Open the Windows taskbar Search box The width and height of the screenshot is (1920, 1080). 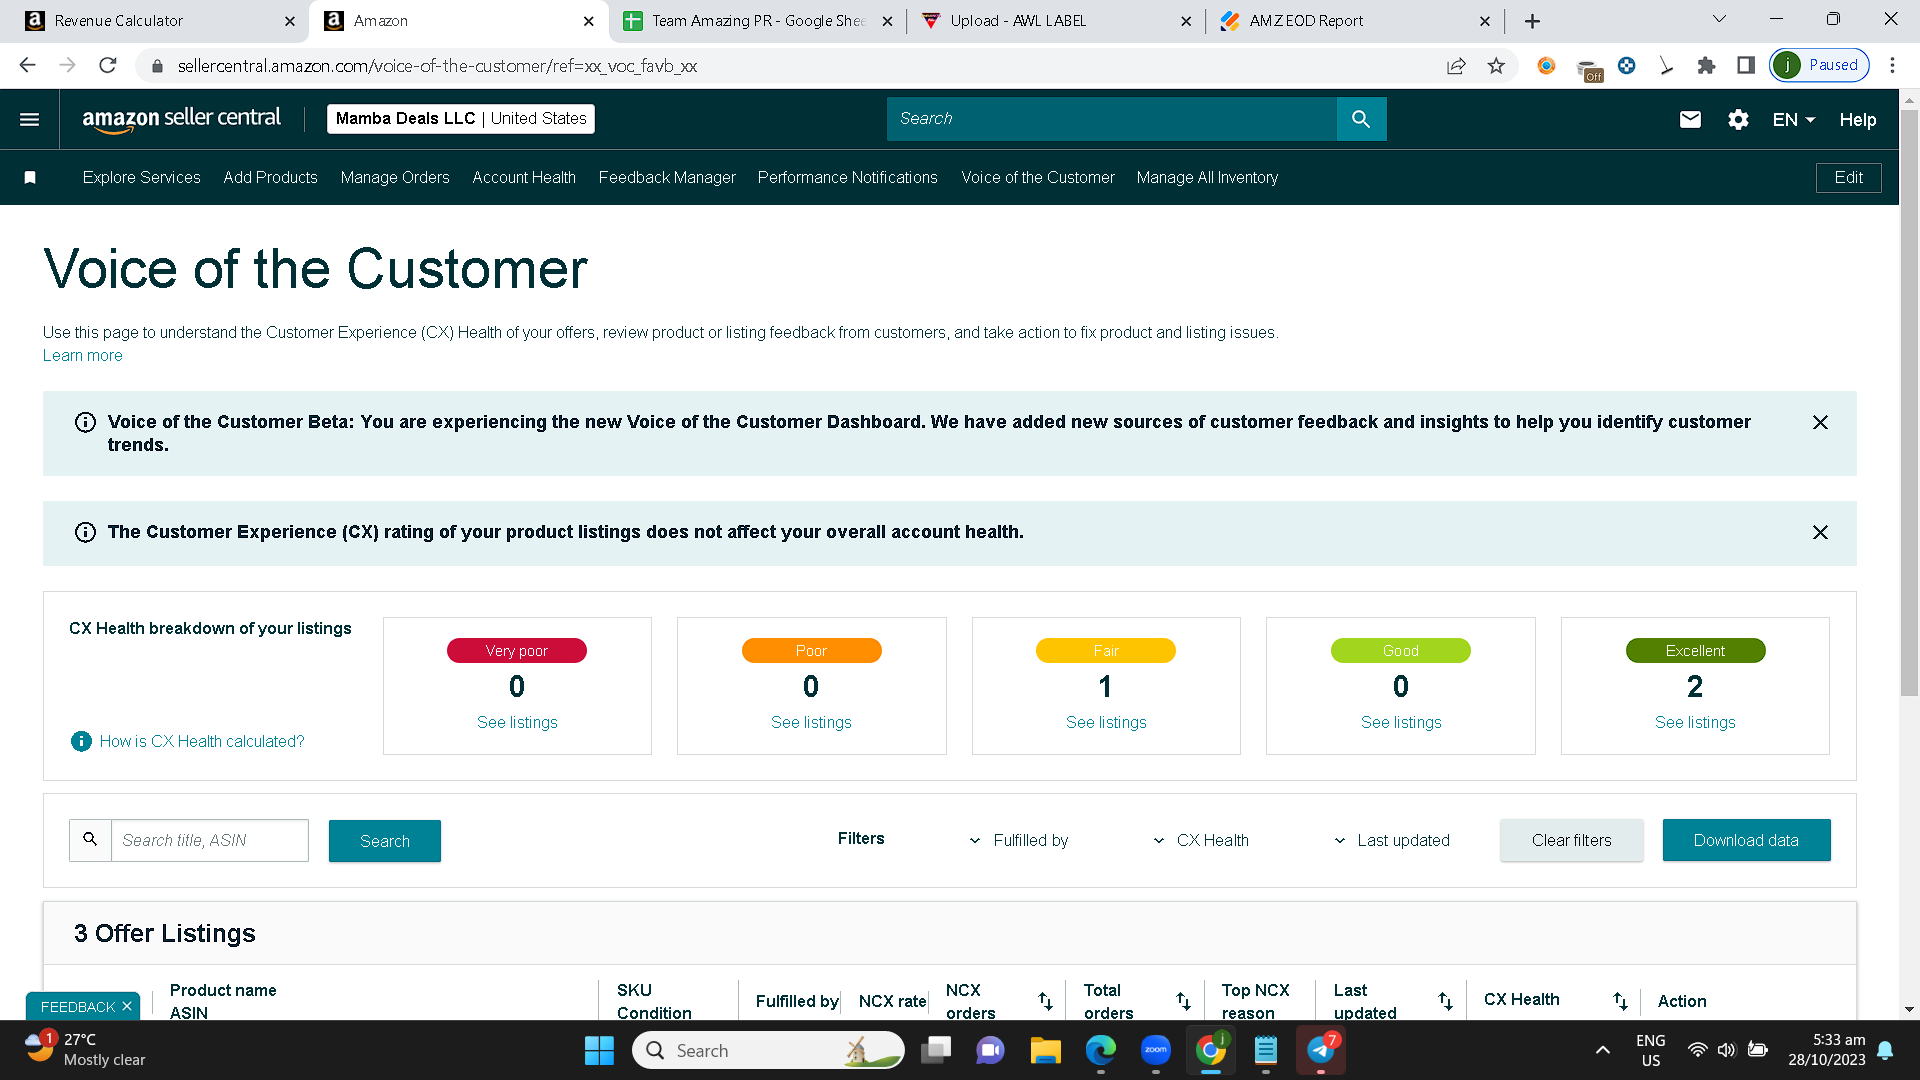tap(768, 1050)
